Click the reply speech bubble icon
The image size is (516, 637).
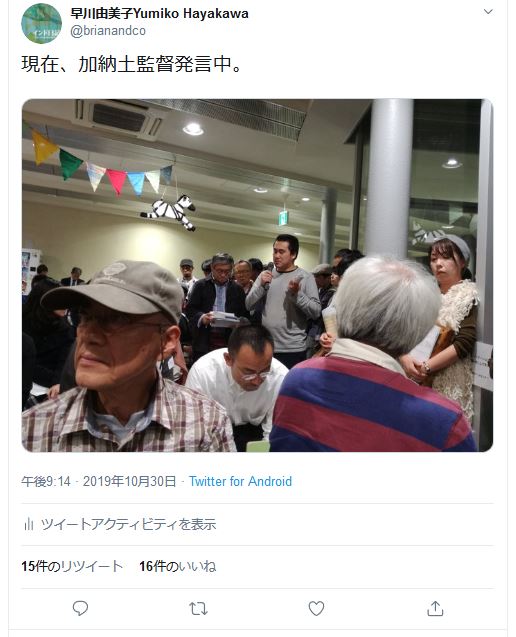(80, 608)
